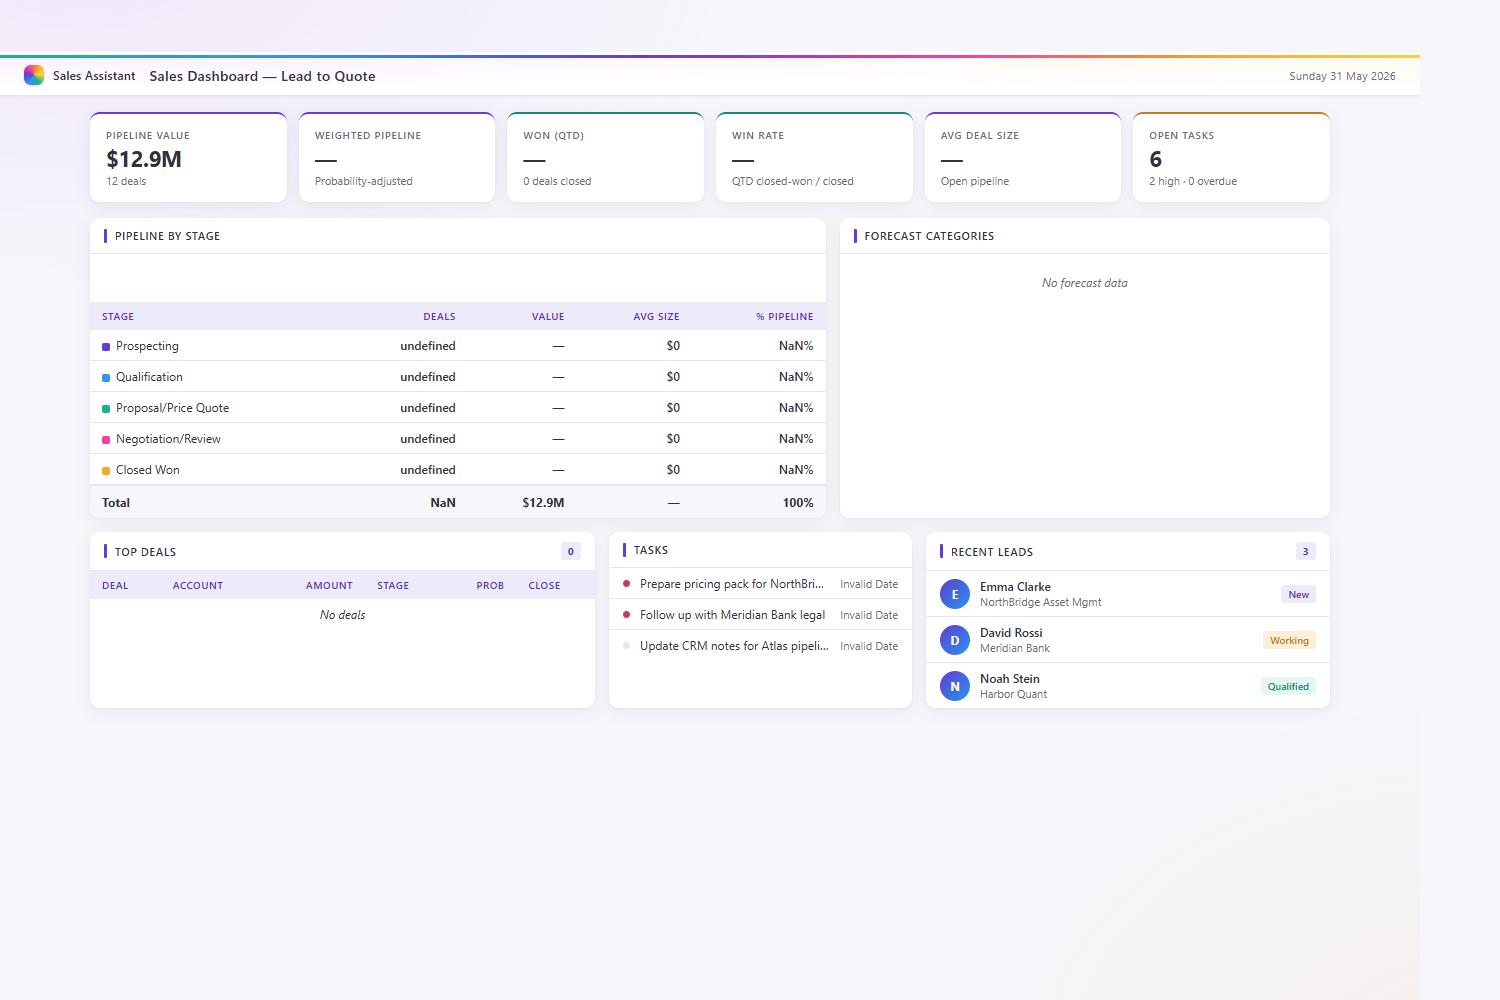This screenshot has width=1500, height=1000.
Task: Click Noah Stein's avatar circle
Action: 955,686
